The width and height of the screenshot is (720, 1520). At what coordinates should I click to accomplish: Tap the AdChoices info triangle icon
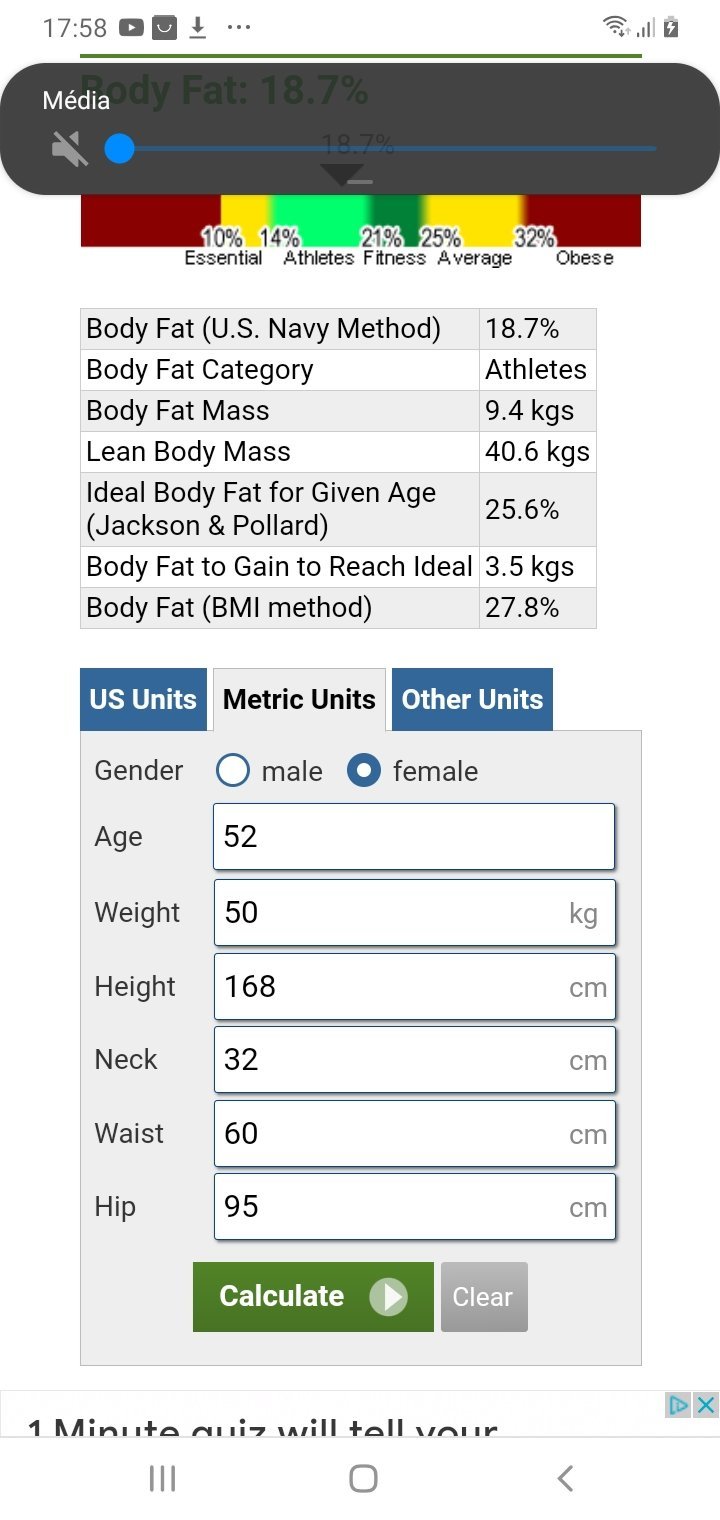point(679,1405)
